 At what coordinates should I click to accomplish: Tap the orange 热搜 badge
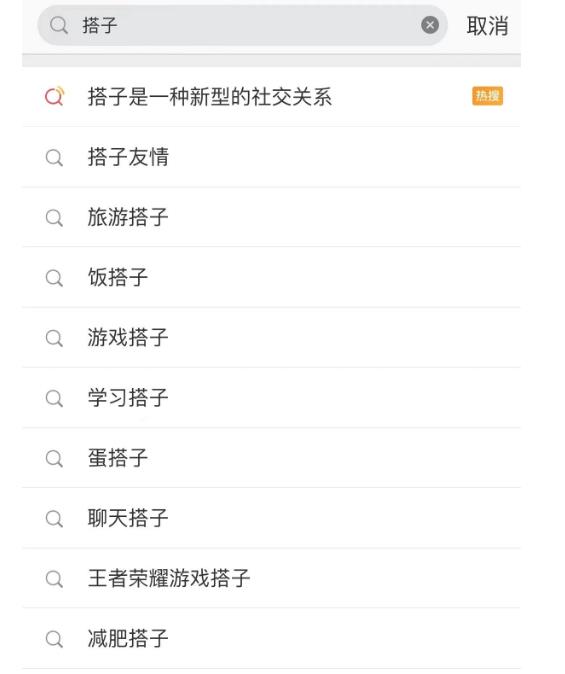[487, 96]
